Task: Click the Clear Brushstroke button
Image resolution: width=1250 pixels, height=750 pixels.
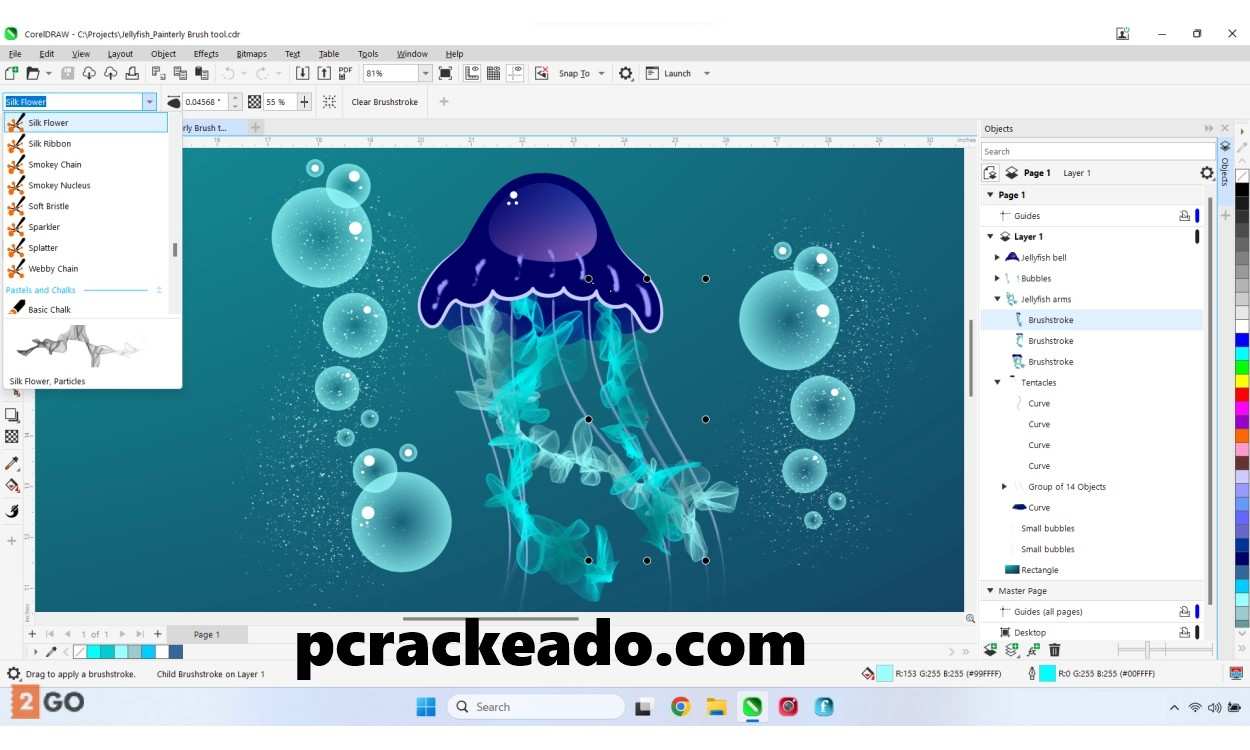Action: coord(384,102)
